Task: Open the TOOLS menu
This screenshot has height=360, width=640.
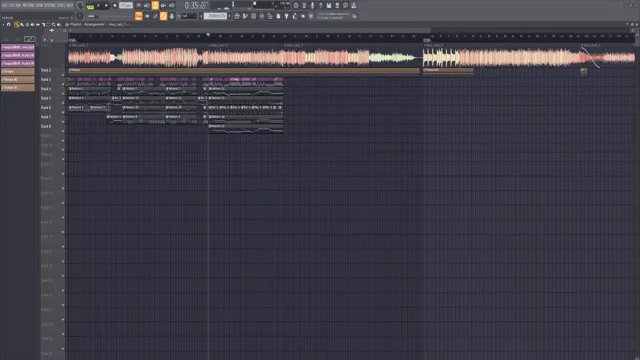Action: click(x=61, y=5)
